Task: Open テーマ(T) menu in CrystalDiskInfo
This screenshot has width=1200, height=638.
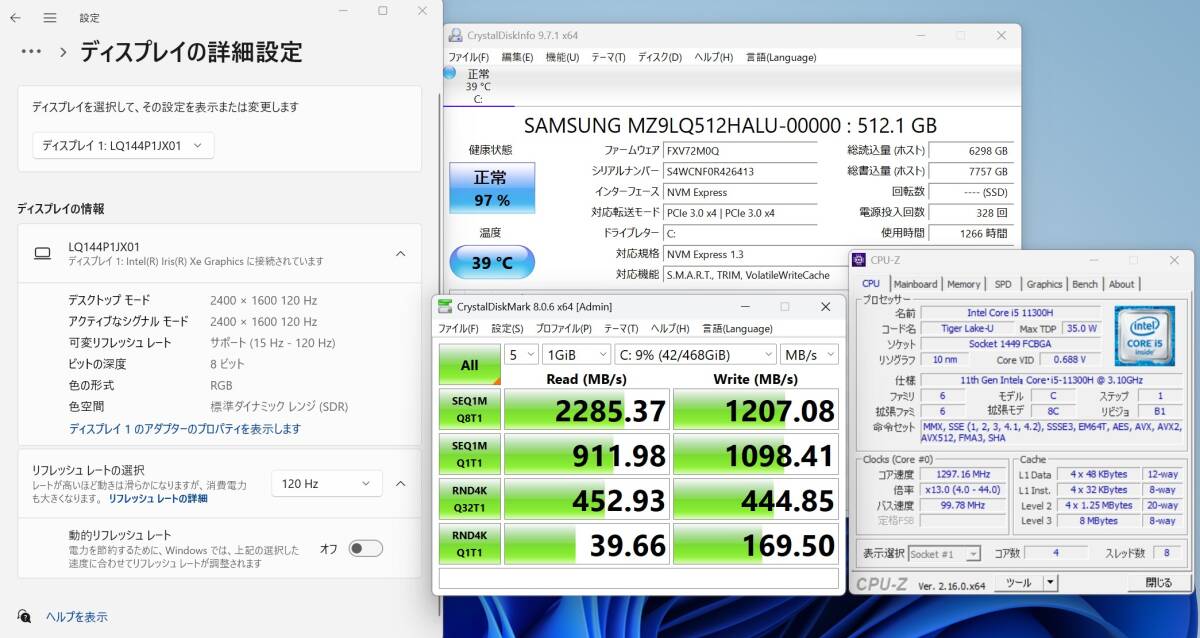Action: 608,57
